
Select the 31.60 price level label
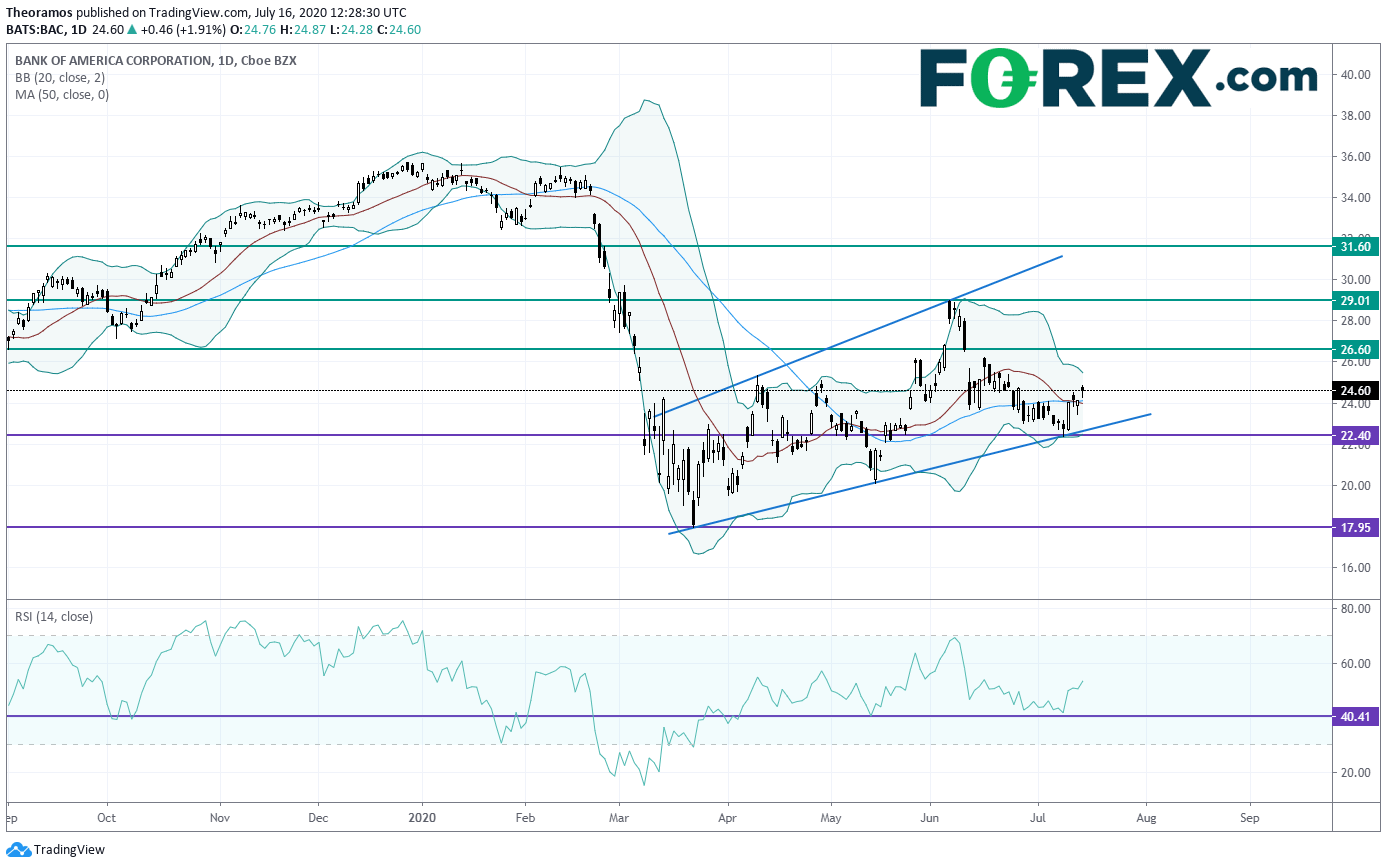pyautogui.click(x=1358, y=246)
